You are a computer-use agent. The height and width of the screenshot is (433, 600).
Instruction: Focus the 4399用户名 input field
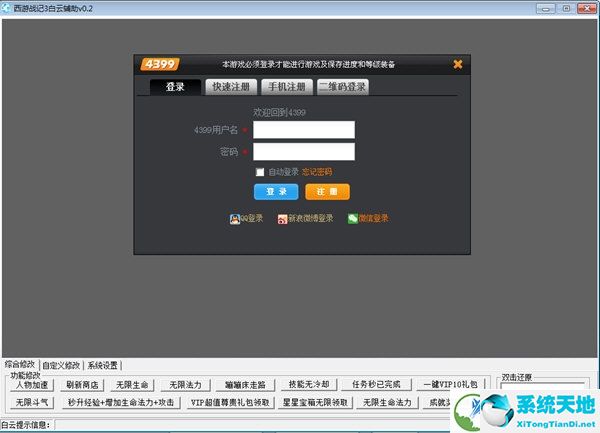(304, 130)
